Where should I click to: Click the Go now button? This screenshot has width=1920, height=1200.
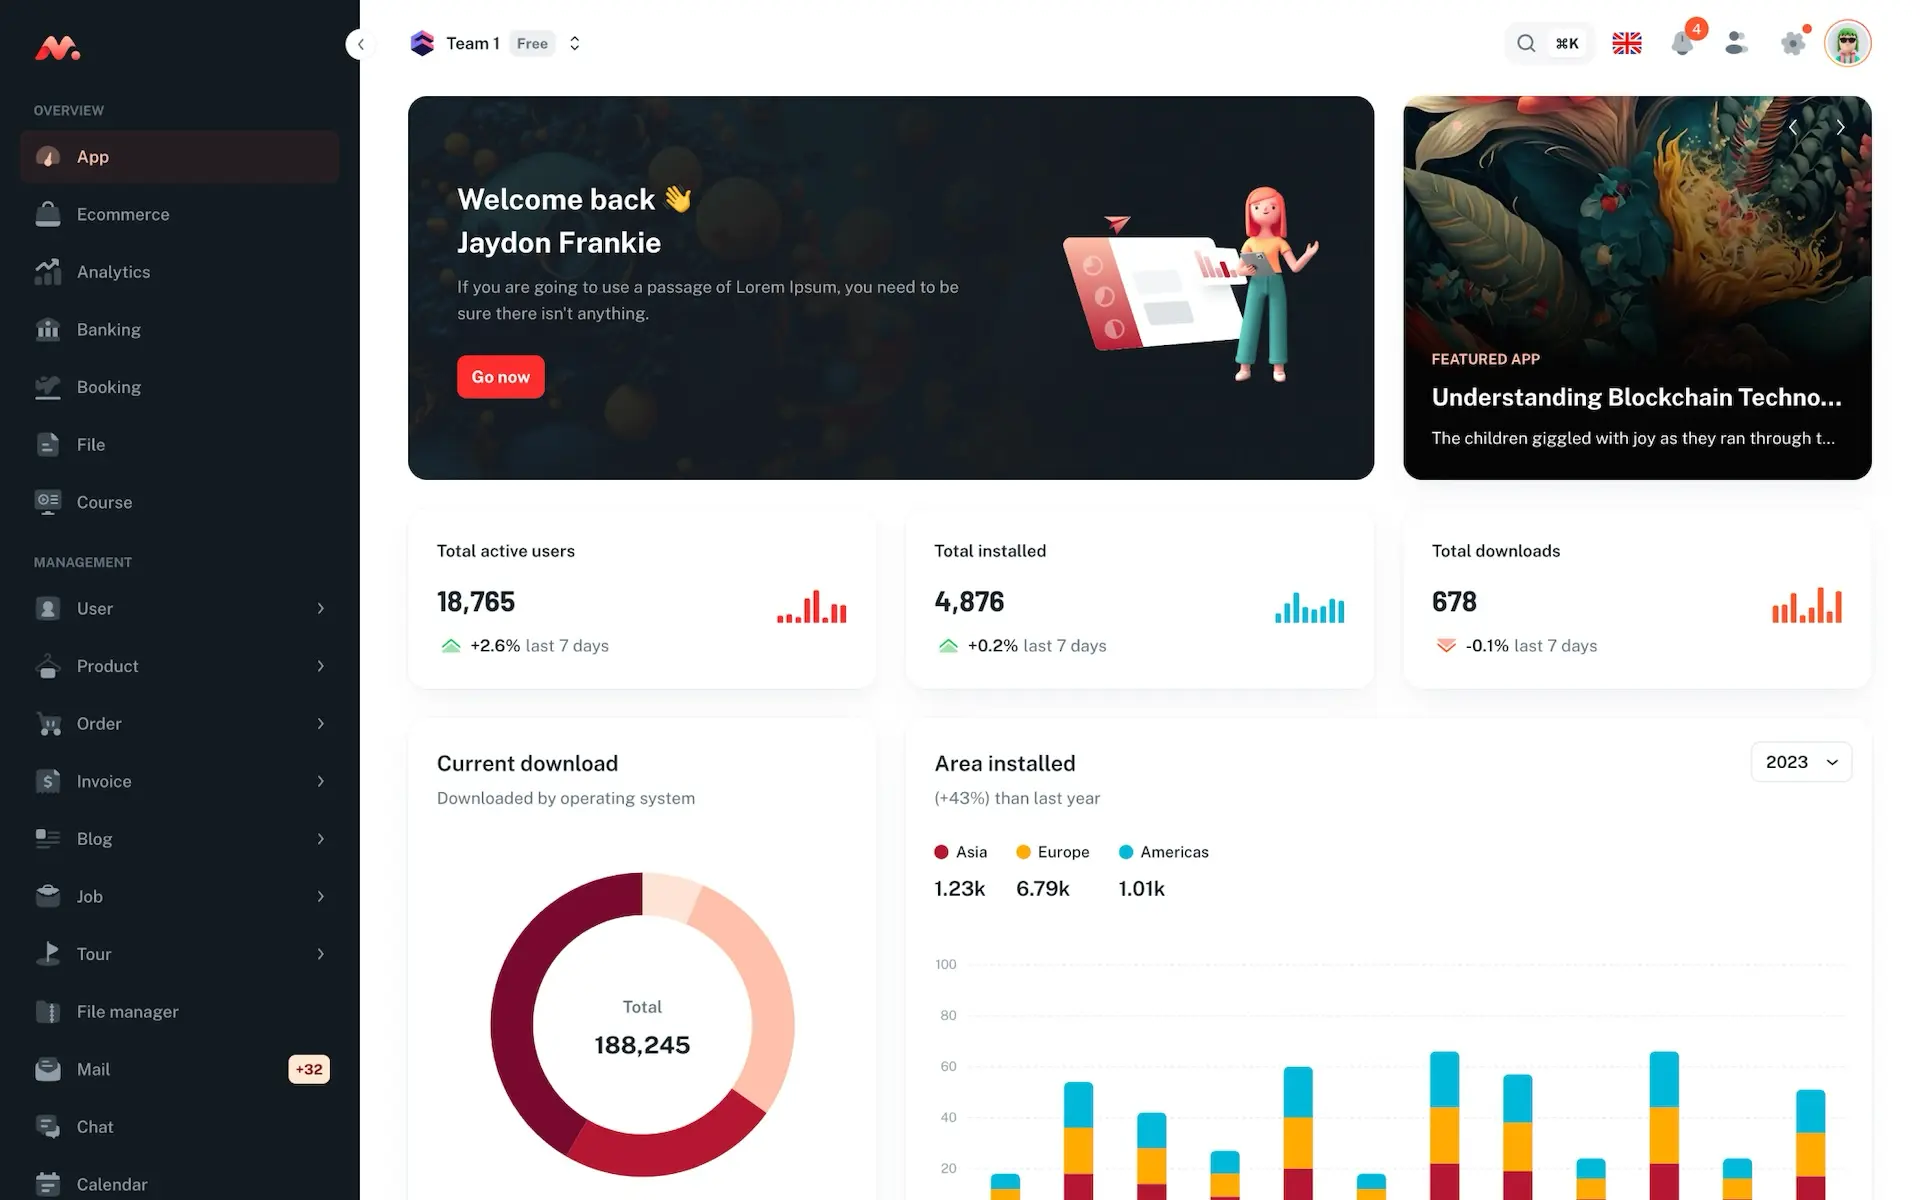(x=500, y=376)
